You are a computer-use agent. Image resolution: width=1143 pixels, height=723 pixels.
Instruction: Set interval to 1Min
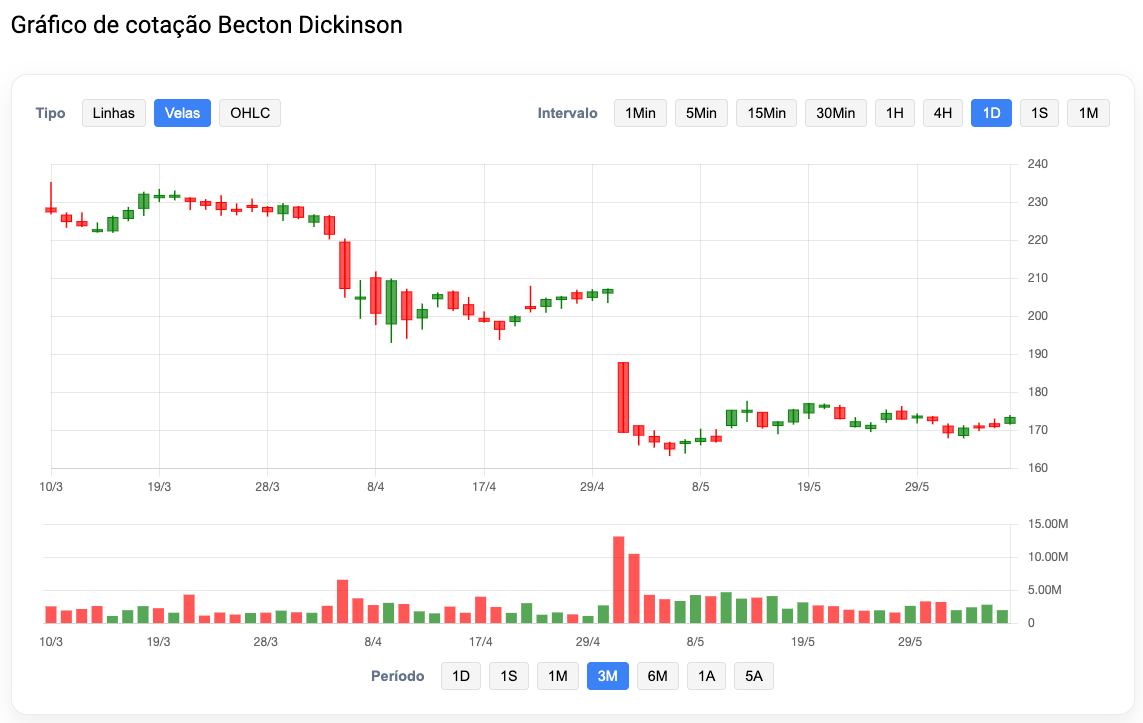tap(640, 113)
